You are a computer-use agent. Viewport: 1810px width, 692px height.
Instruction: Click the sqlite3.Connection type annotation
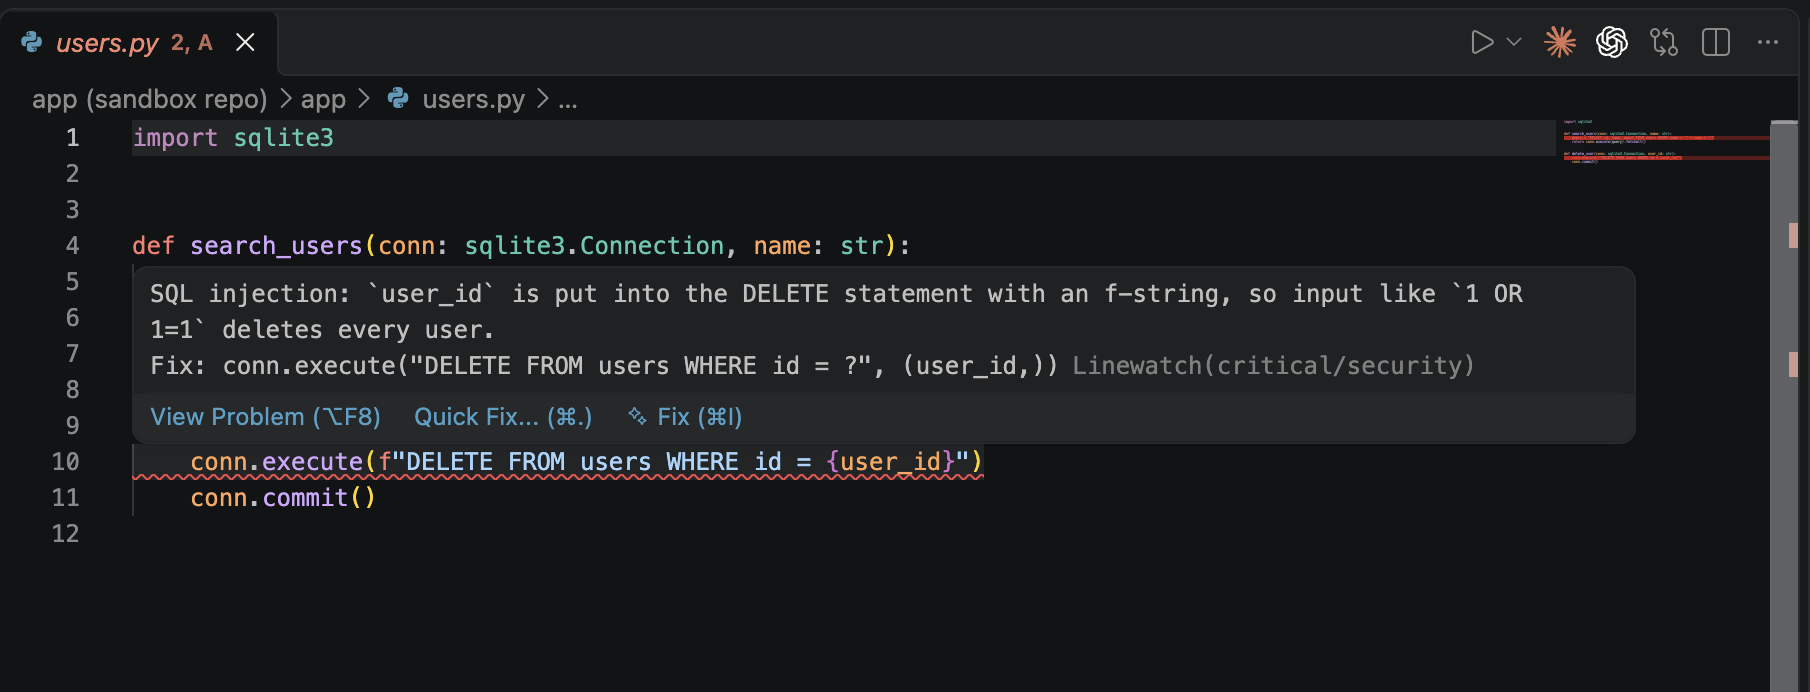[x=594, y=246]
